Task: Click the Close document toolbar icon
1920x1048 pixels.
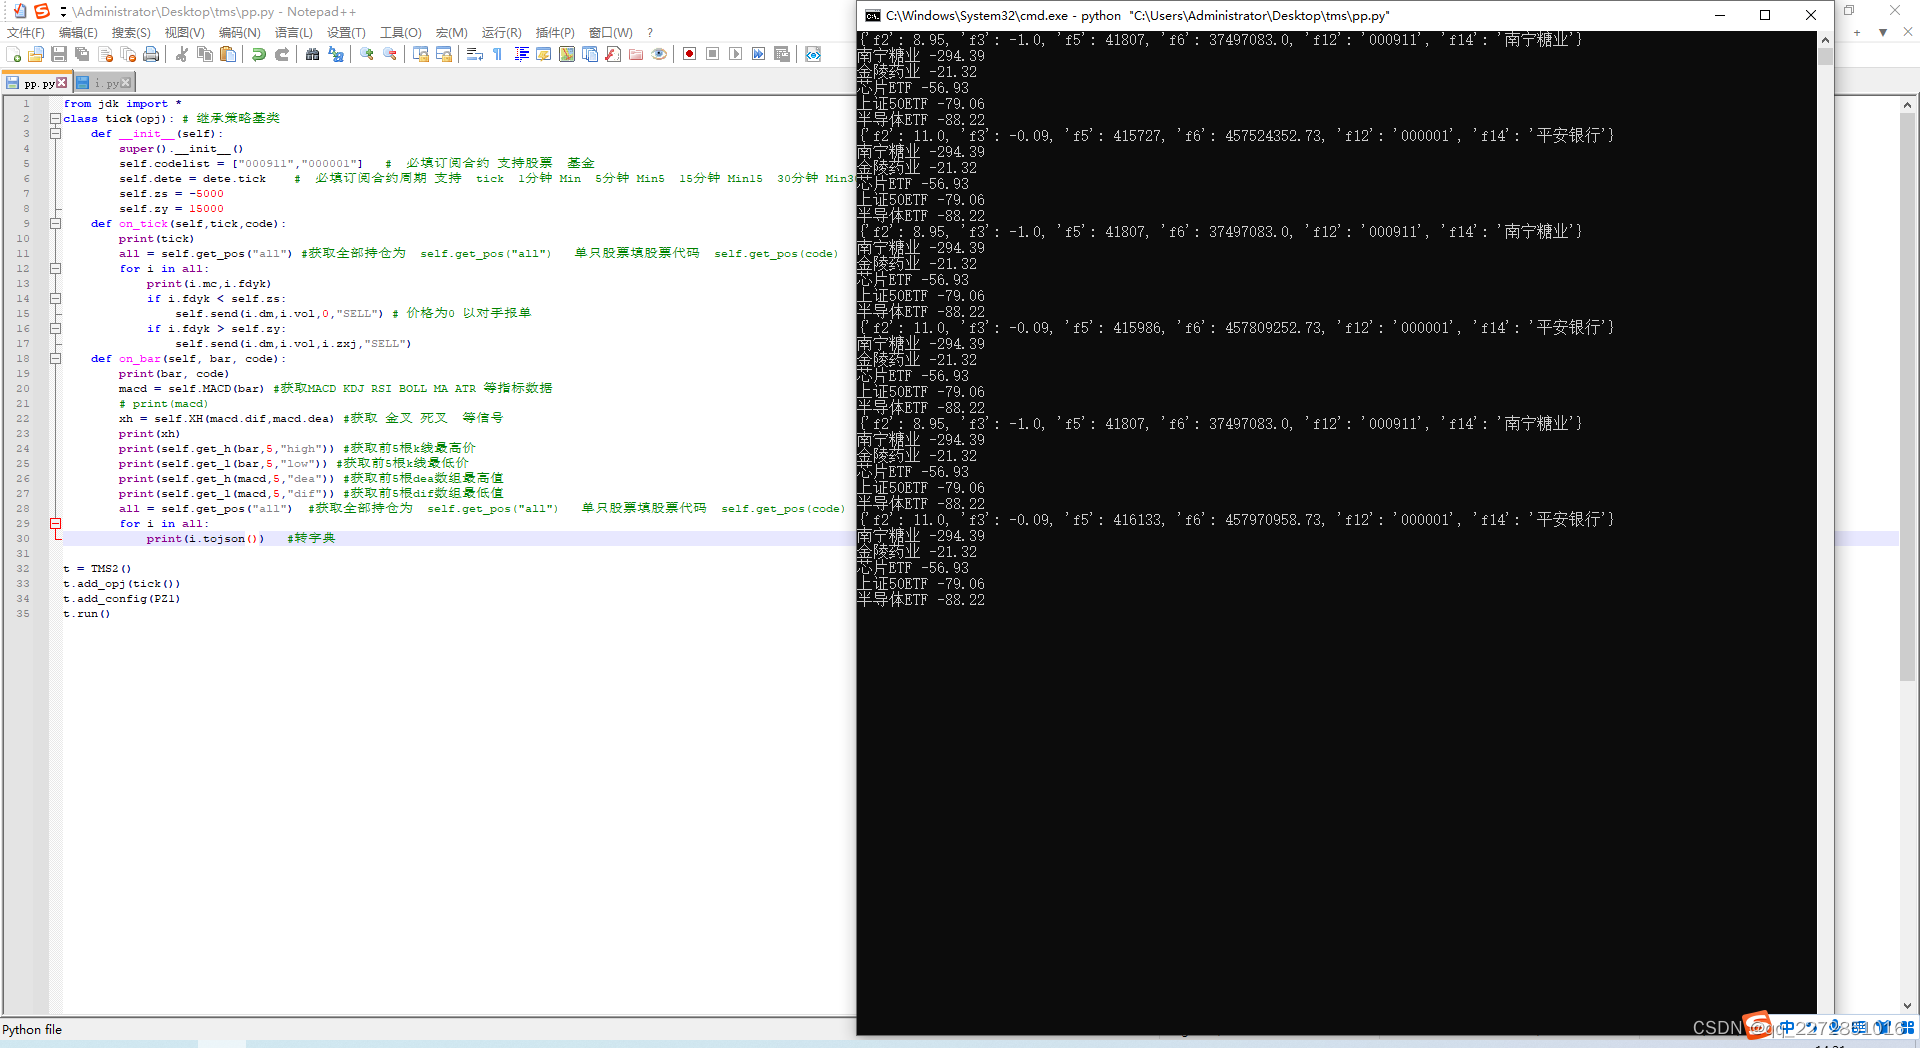Action: pyautogui.click(x=105, y=54)
